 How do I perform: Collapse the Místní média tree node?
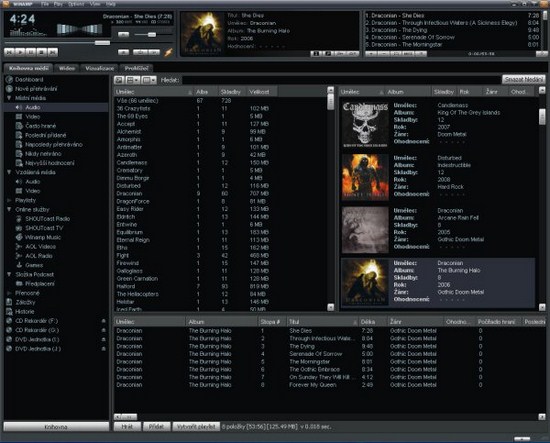9,98
